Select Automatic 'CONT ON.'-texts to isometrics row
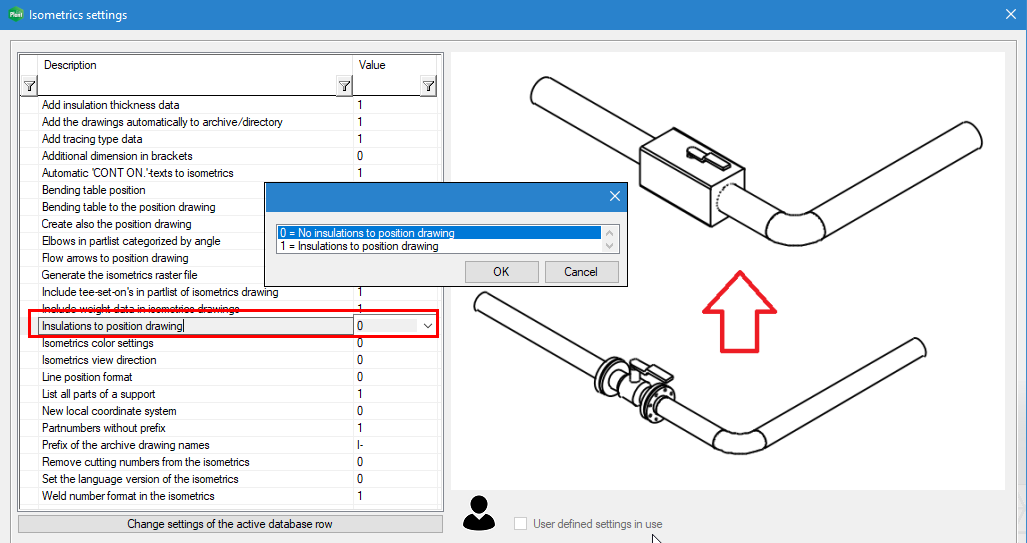 tap(229, 173)
